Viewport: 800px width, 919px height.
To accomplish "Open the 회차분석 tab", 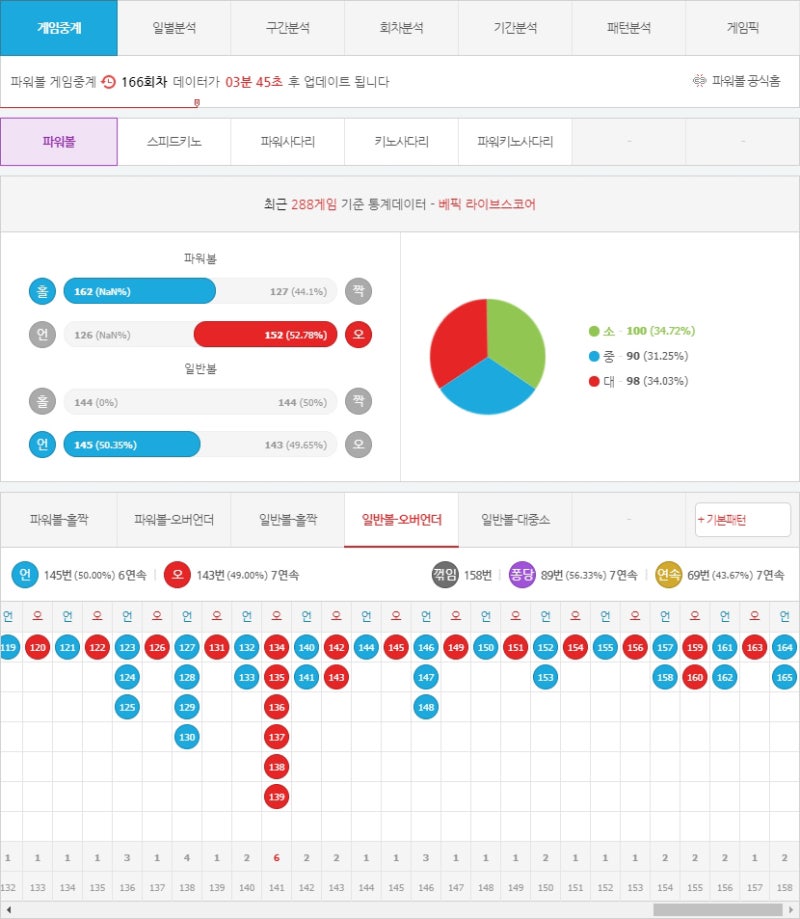I will pos(401,28).
